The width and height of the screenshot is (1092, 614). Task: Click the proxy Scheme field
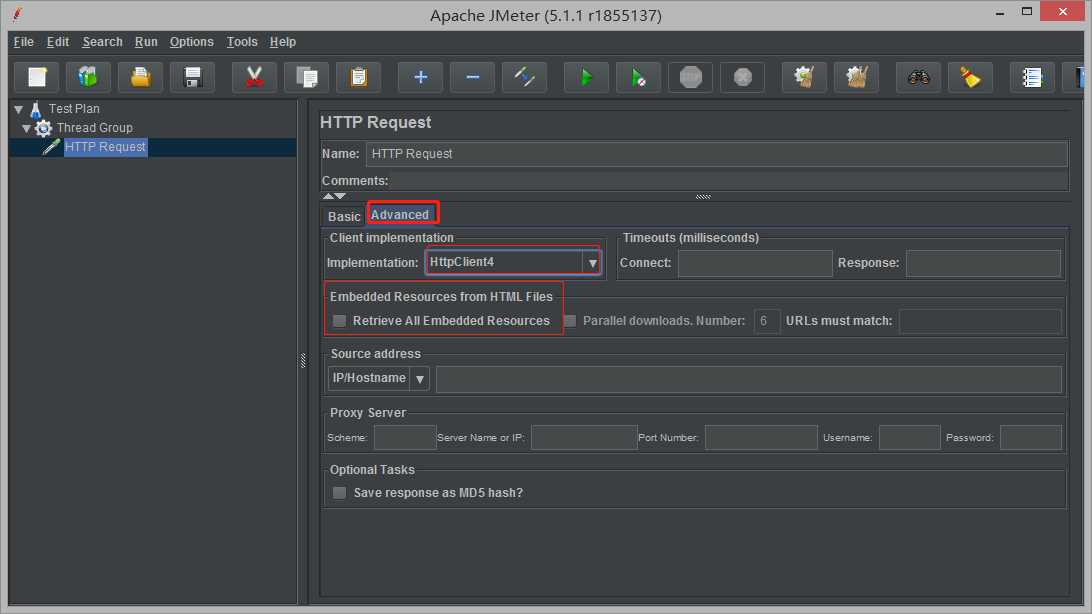405,437
